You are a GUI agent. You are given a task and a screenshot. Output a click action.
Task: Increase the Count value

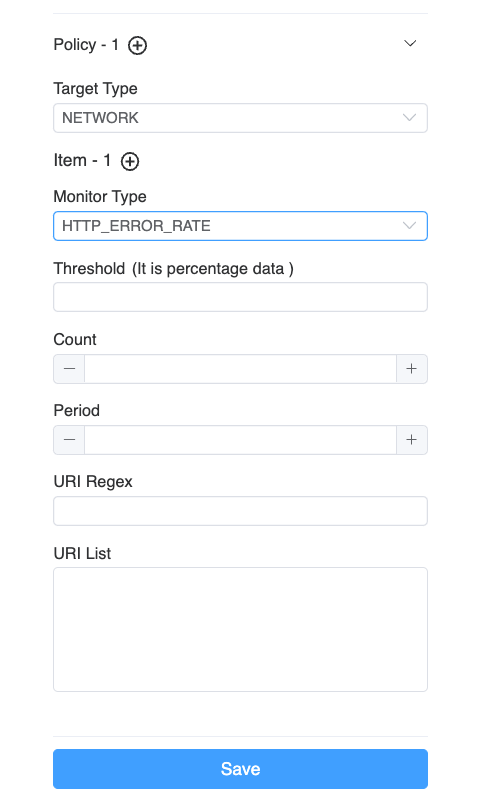[412, 369]
